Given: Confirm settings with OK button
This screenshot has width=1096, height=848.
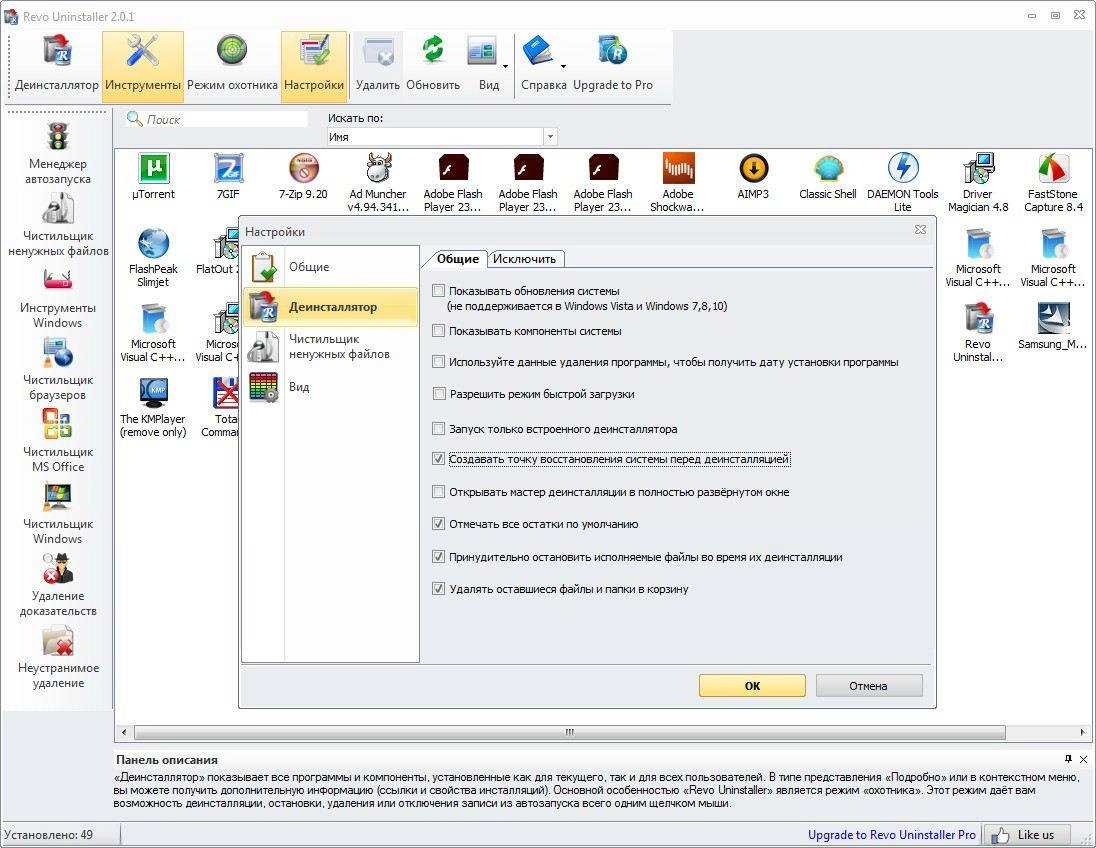Looking at the screenshot, I should 752,686.
